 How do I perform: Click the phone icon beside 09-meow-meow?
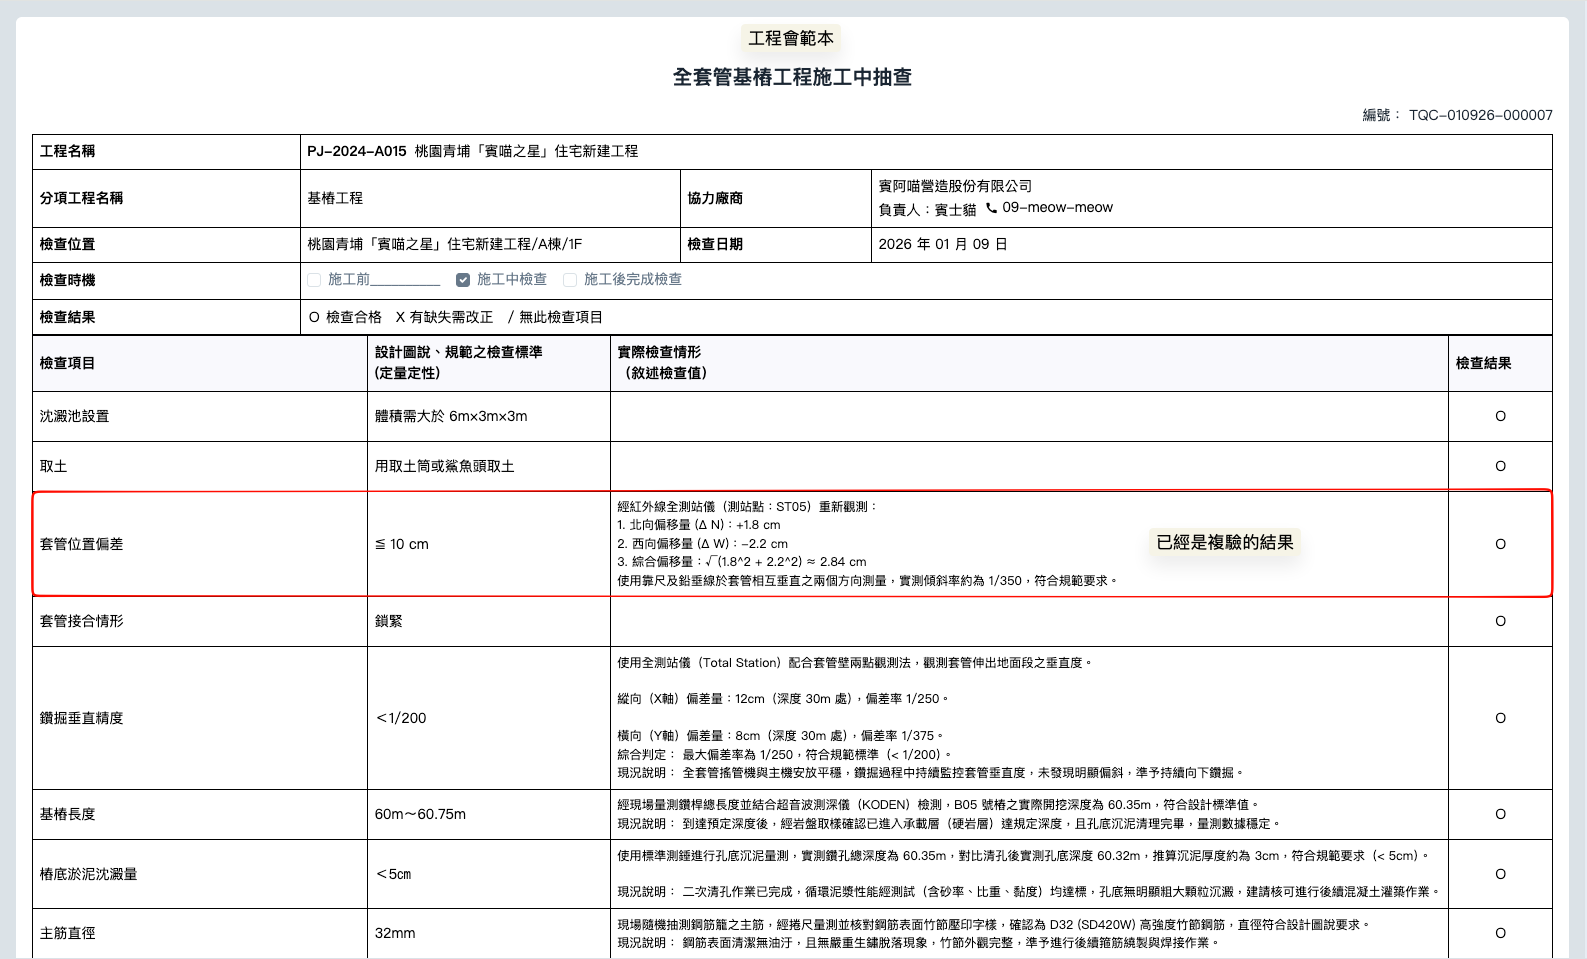pos(991,208)
